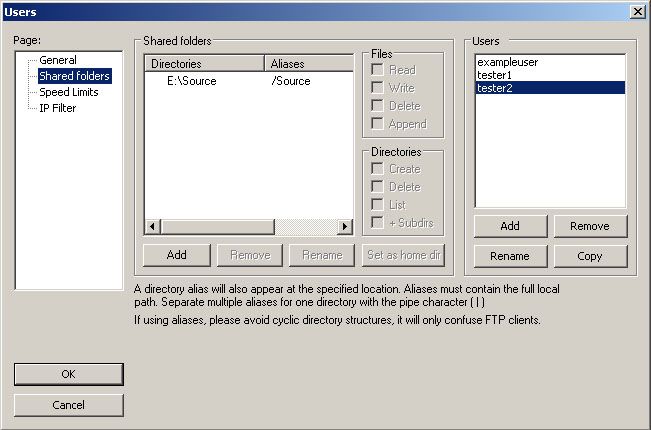Open the General page
Image resolution: width=651 pixels, height=430 pixels.
58,60
